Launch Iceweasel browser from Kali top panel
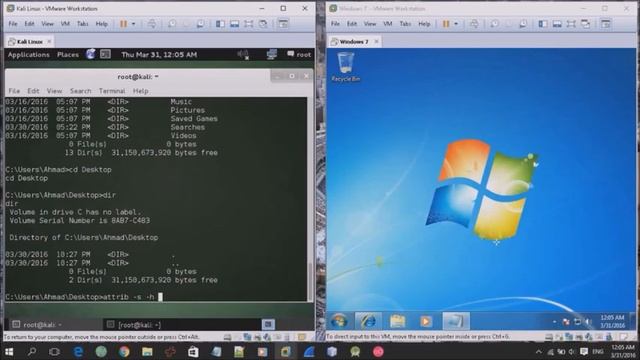Screen dimensions: 640x360 (x=91, y=54)
